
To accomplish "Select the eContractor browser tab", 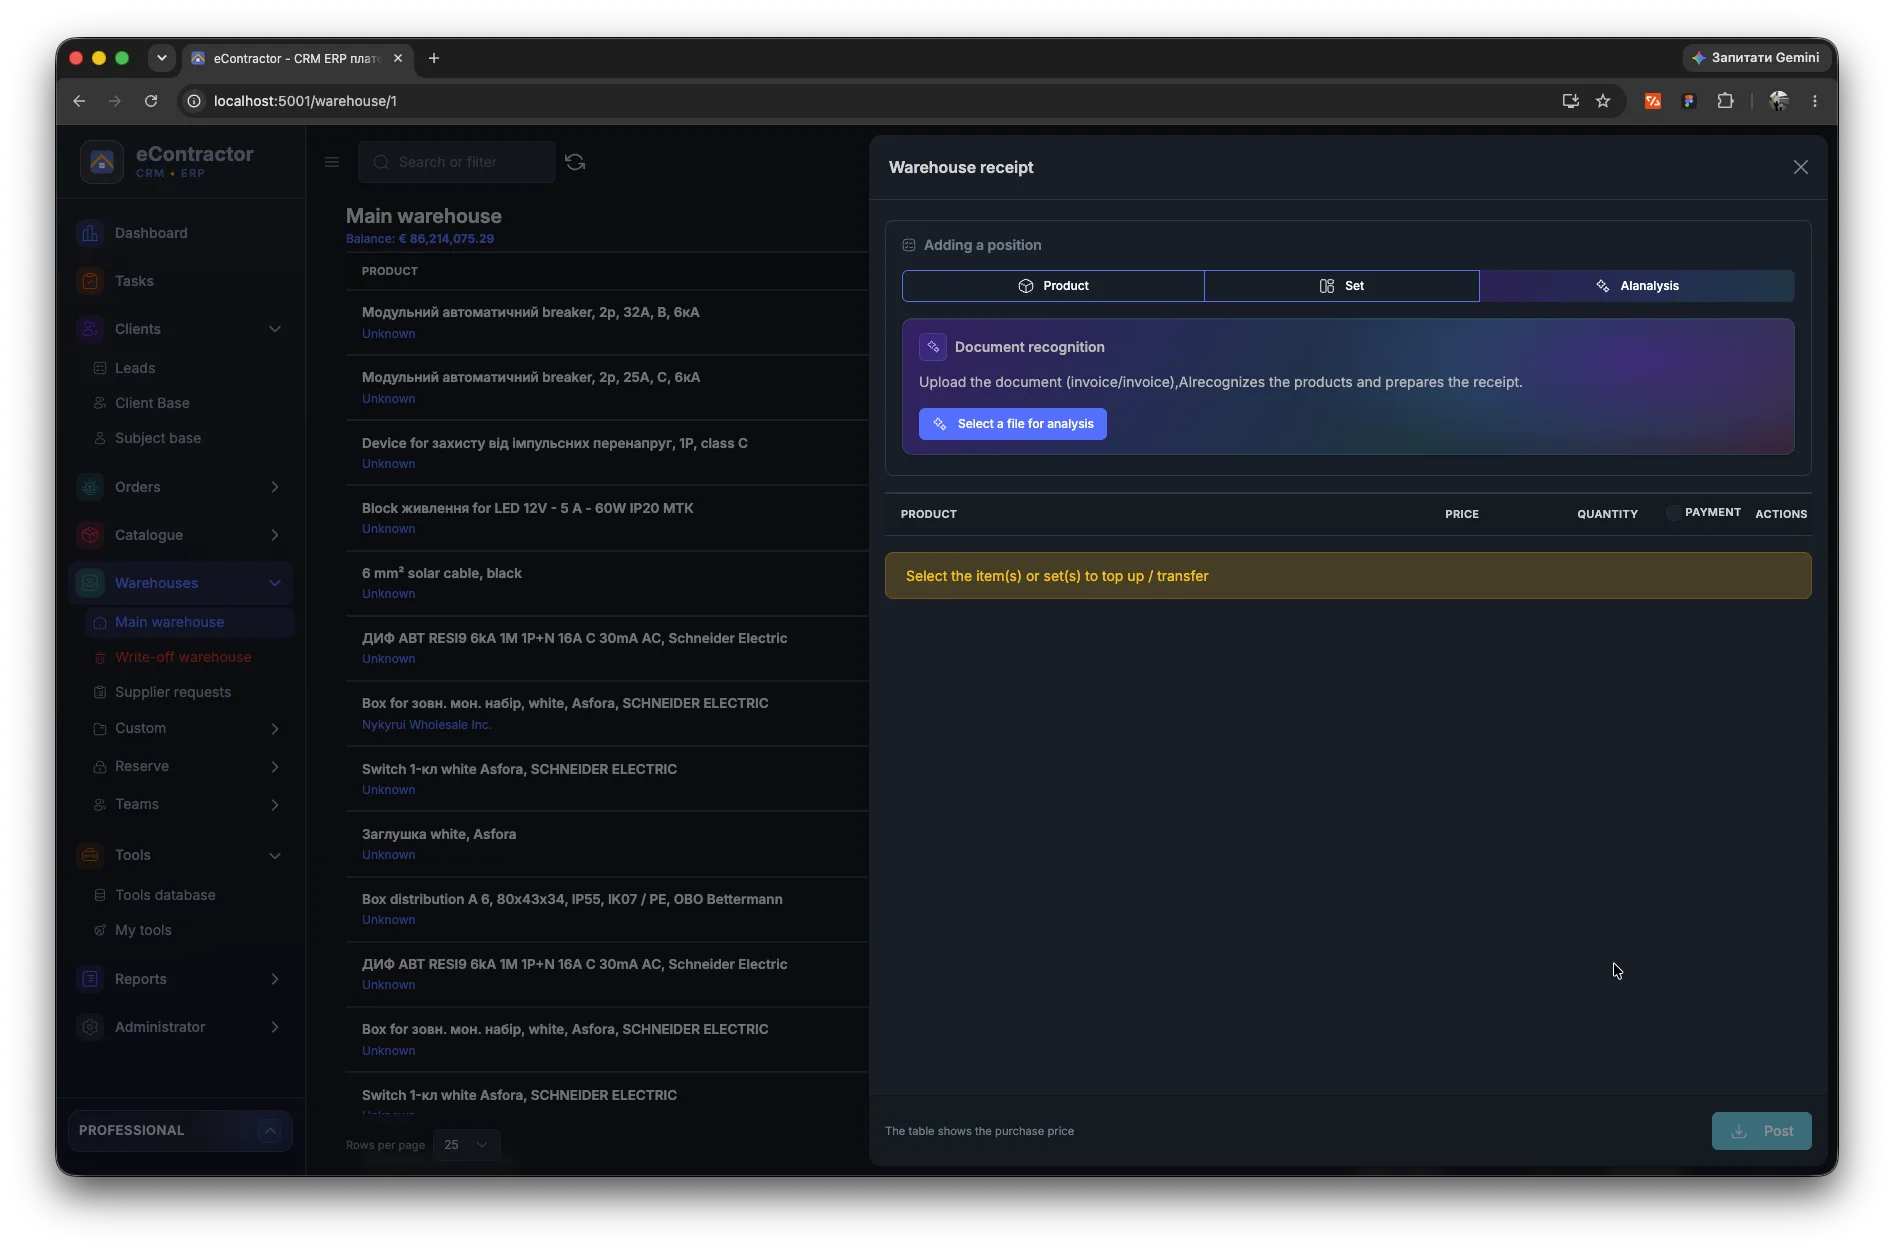I will coord(296,58).
